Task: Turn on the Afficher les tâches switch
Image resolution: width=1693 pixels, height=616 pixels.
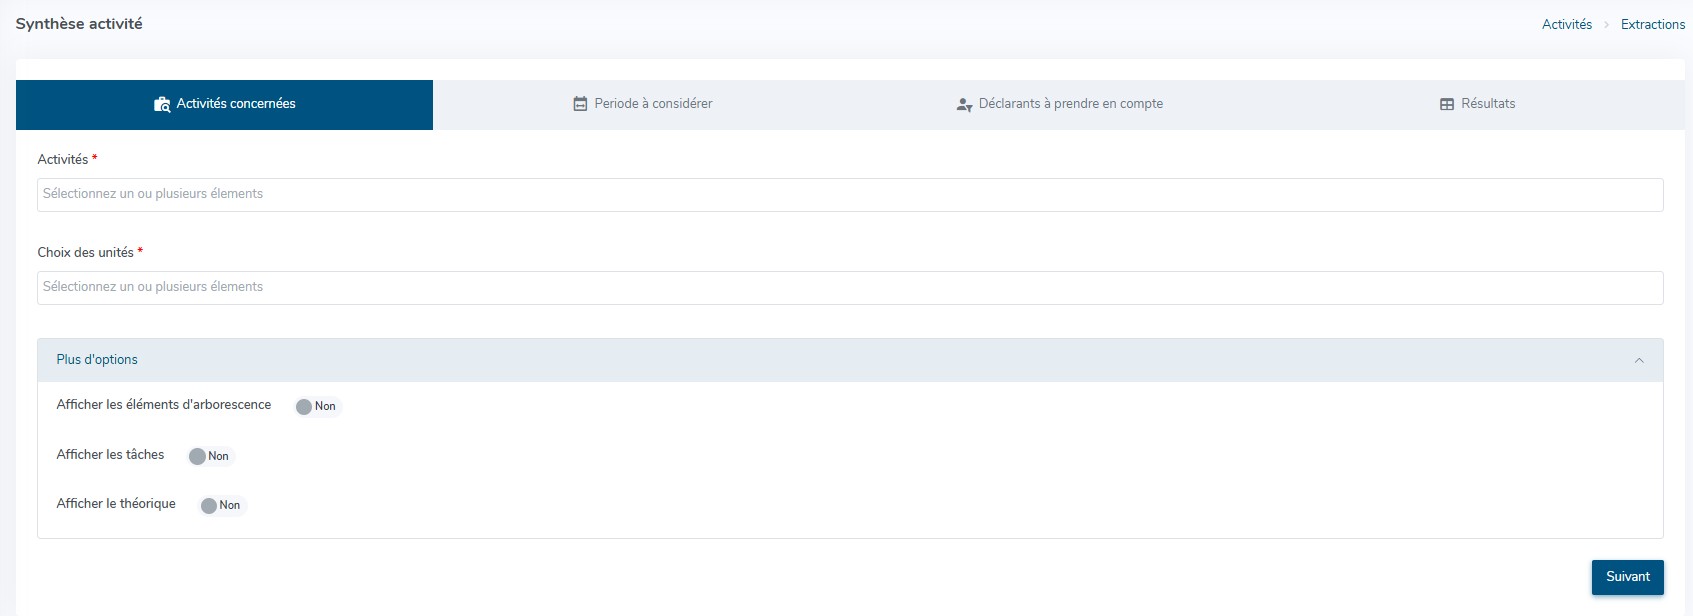Action: coord(210,456)
